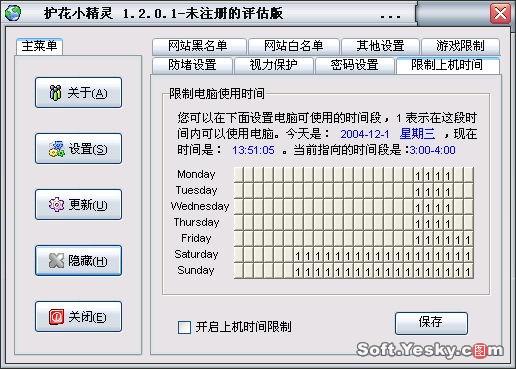Switch to the 其他设置 tab
The width and height of the screenshot is (516, 369).
[x=380, y=46]
